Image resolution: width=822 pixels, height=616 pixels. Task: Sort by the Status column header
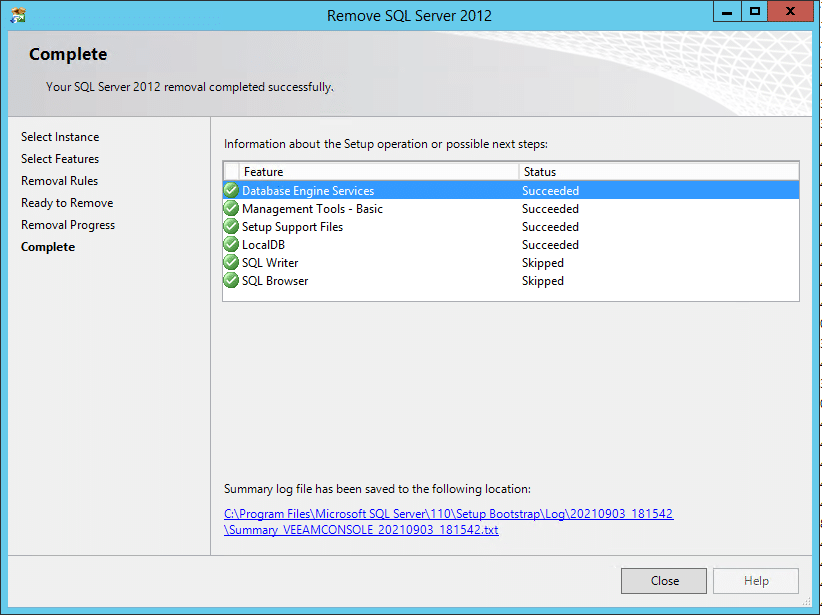click(659, 171)
